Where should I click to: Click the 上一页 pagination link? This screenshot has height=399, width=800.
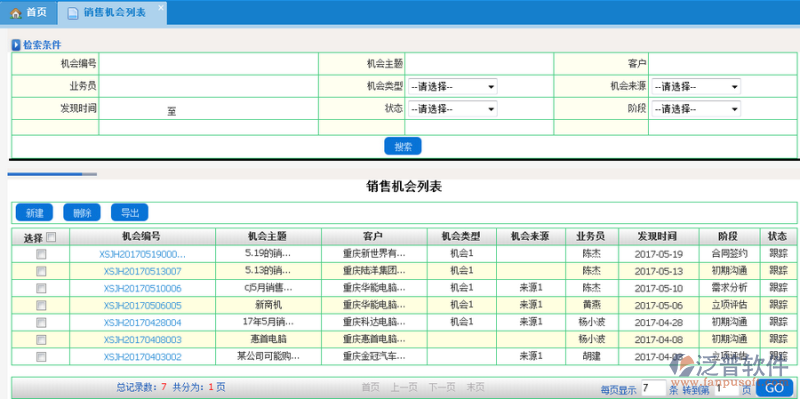pyautogui.click(x=404, y=387)
